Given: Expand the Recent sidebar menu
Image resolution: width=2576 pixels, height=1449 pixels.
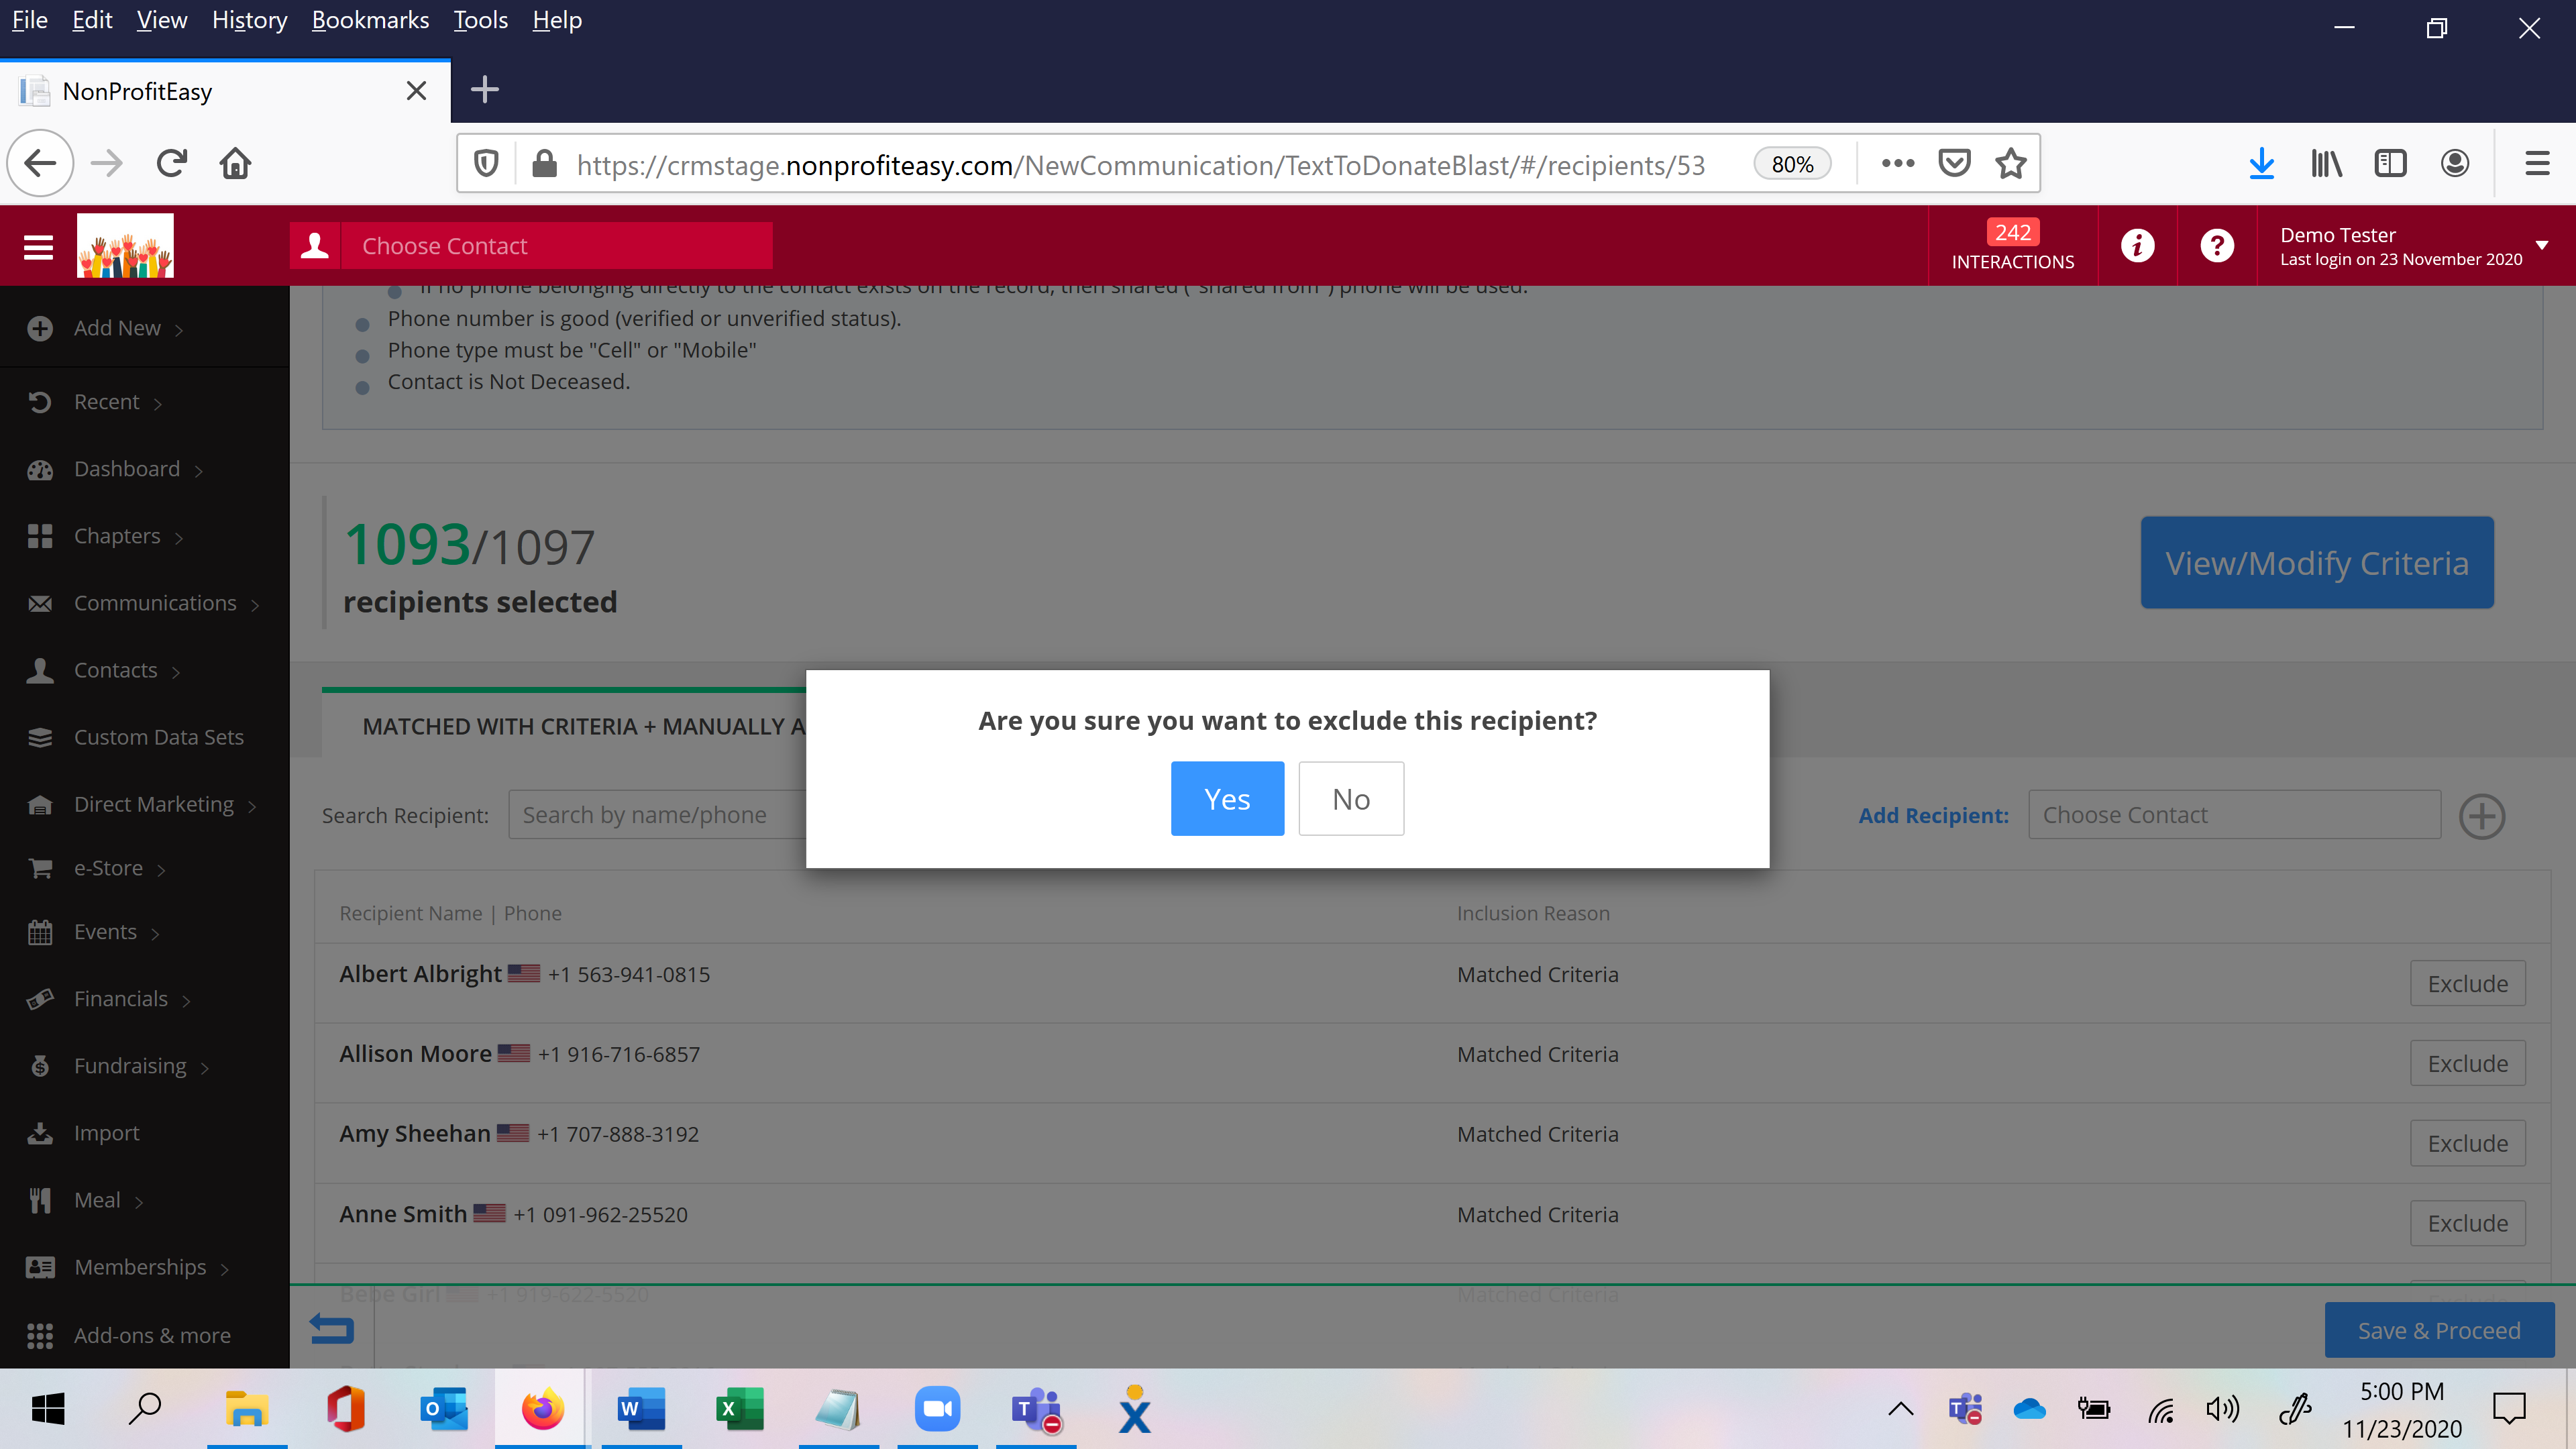Looking at the screenshot, I should [x=106, y=402].
